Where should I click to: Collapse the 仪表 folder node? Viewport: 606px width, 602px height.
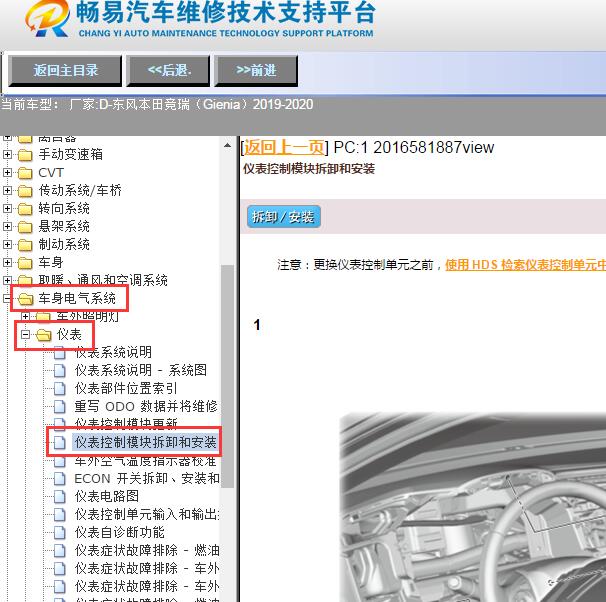(x=26, y=335)
